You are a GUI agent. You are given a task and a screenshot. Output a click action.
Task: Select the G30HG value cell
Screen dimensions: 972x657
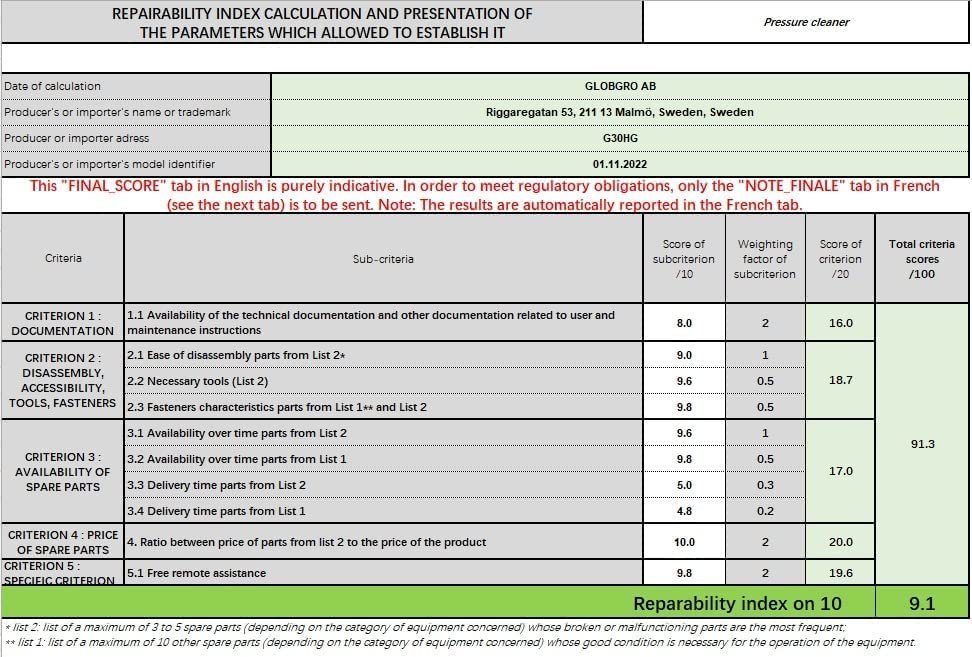tap(620, 138)
